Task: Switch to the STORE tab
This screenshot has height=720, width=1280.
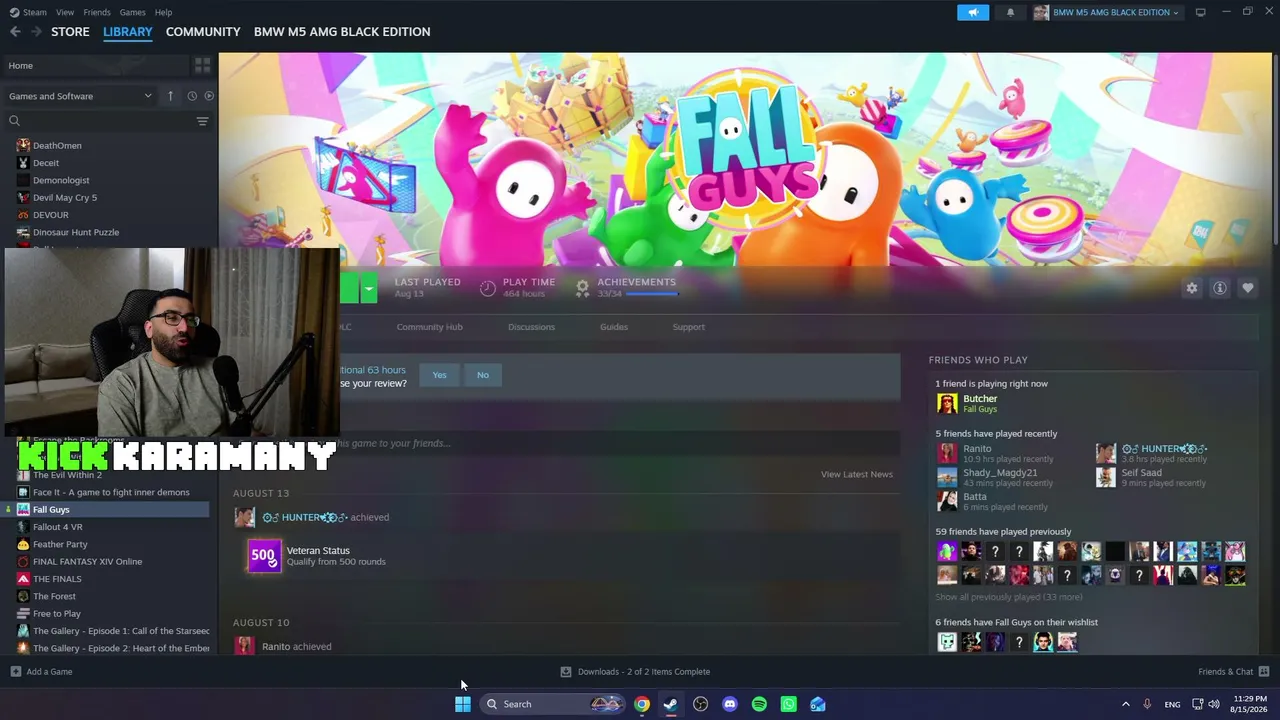Action: [x=70, y=32]
